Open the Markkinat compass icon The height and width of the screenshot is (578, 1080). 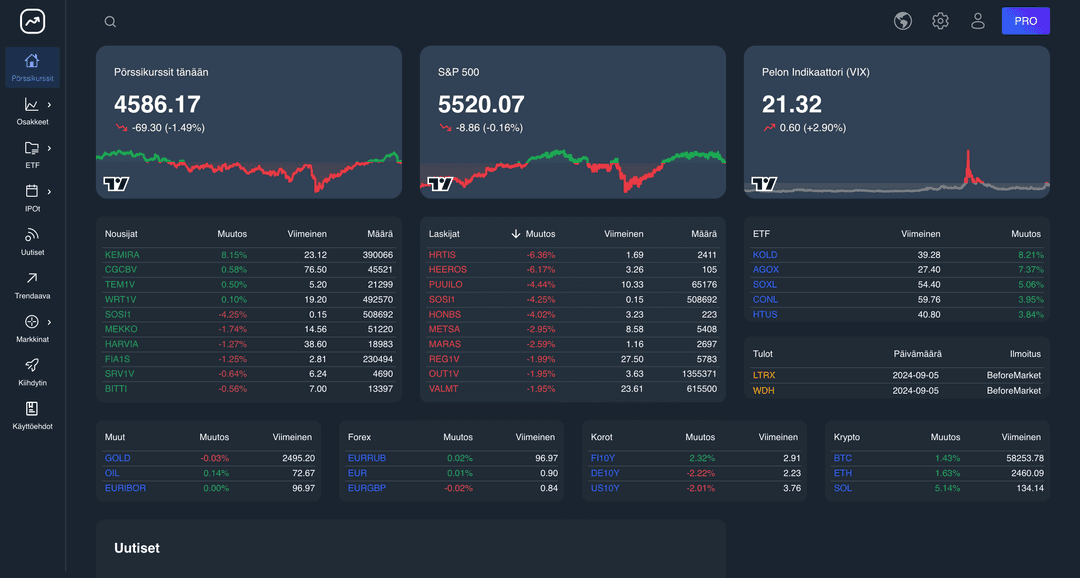point(32,322)
